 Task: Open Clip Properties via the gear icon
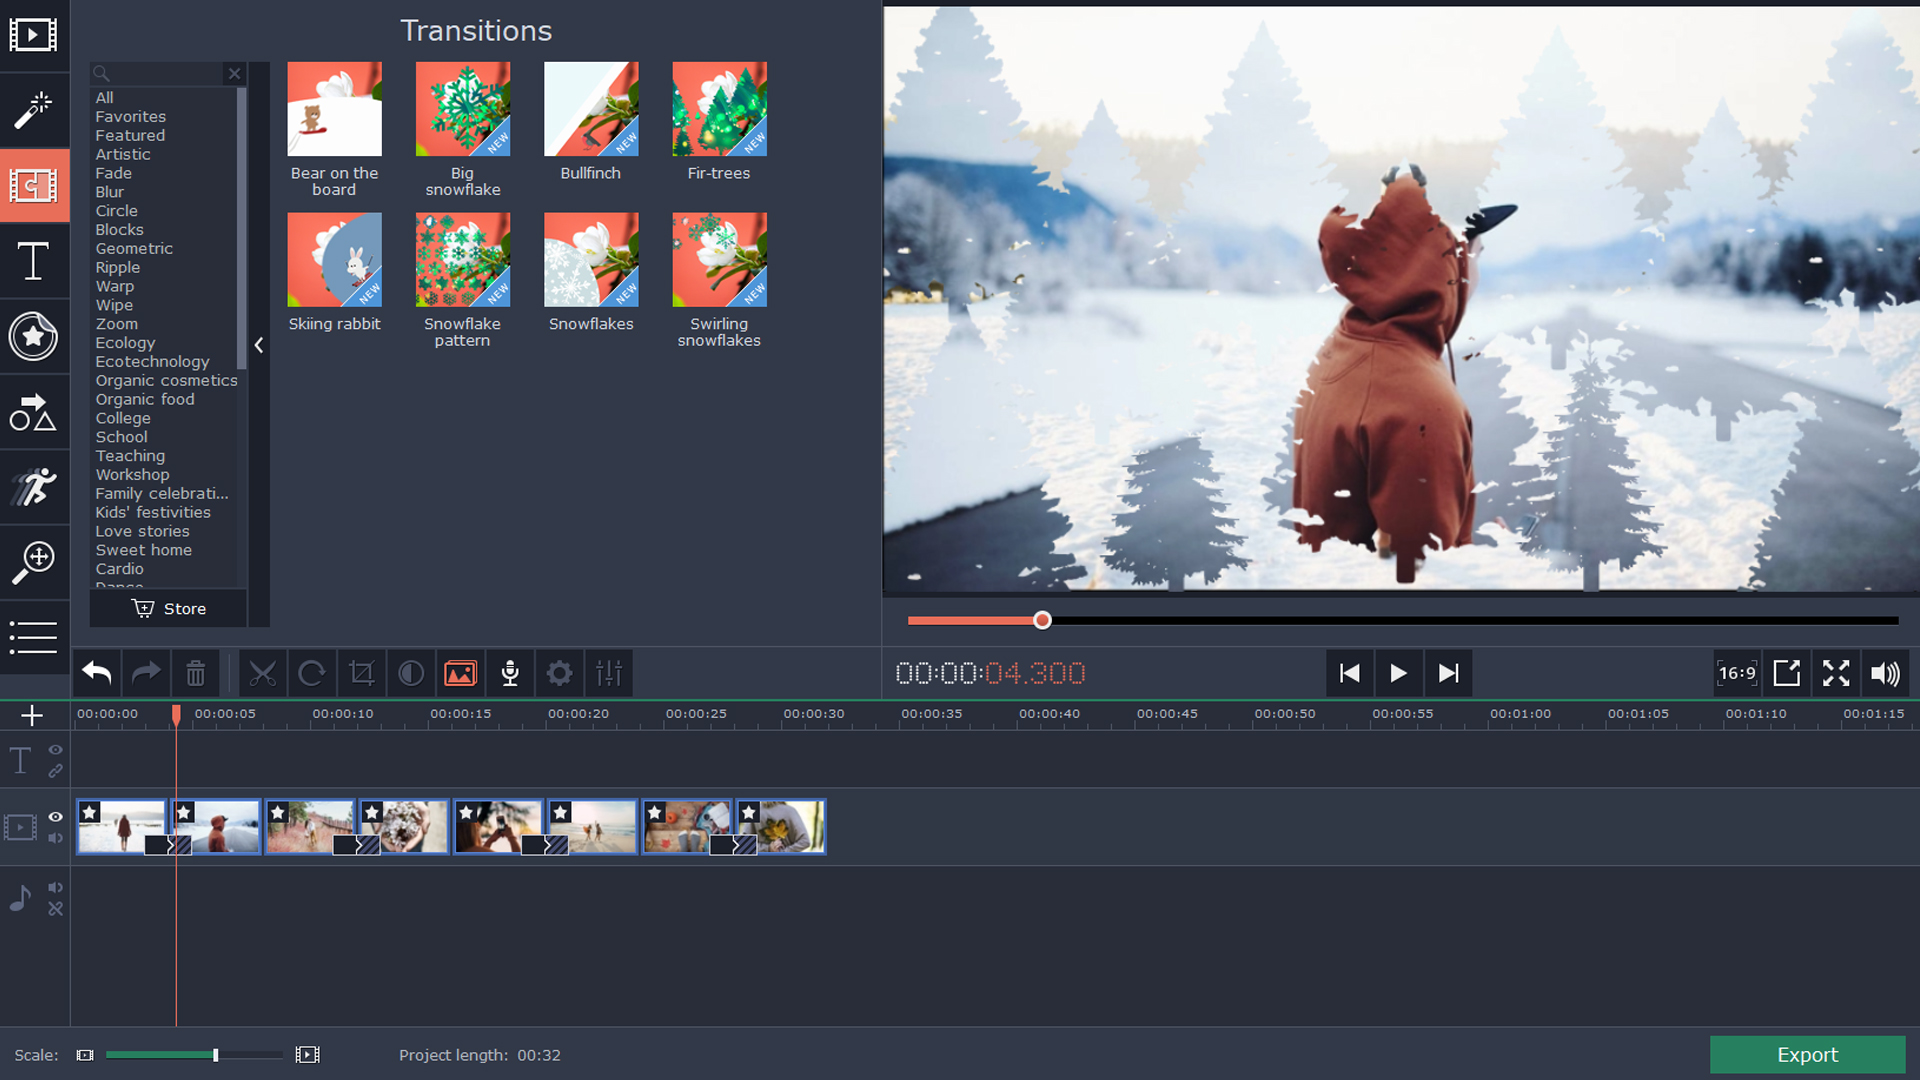pyautogui.click(x=558, y=673)
